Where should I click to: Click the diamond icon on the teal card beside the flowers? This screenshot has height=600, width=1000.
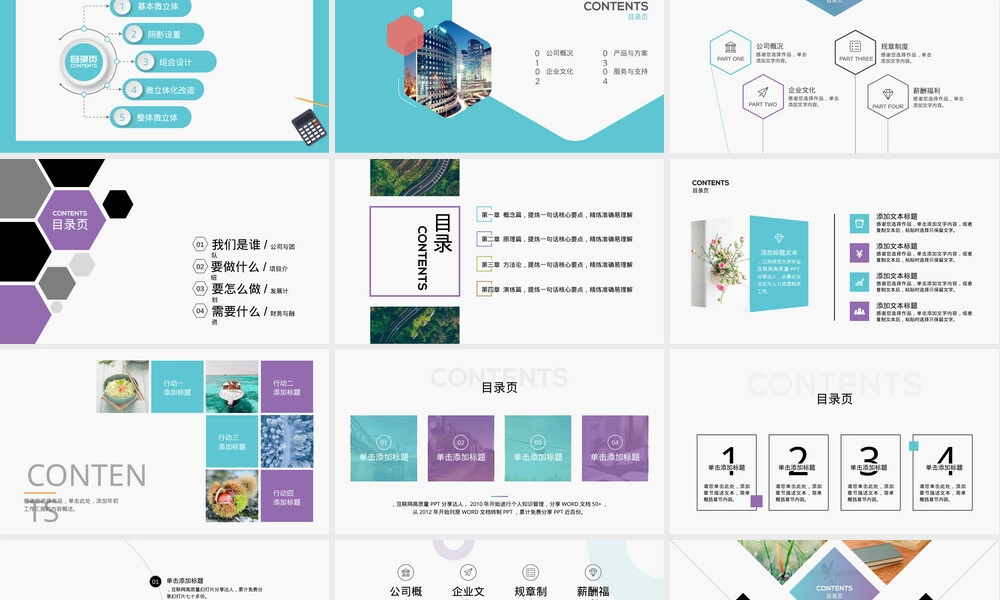(779, 238)
